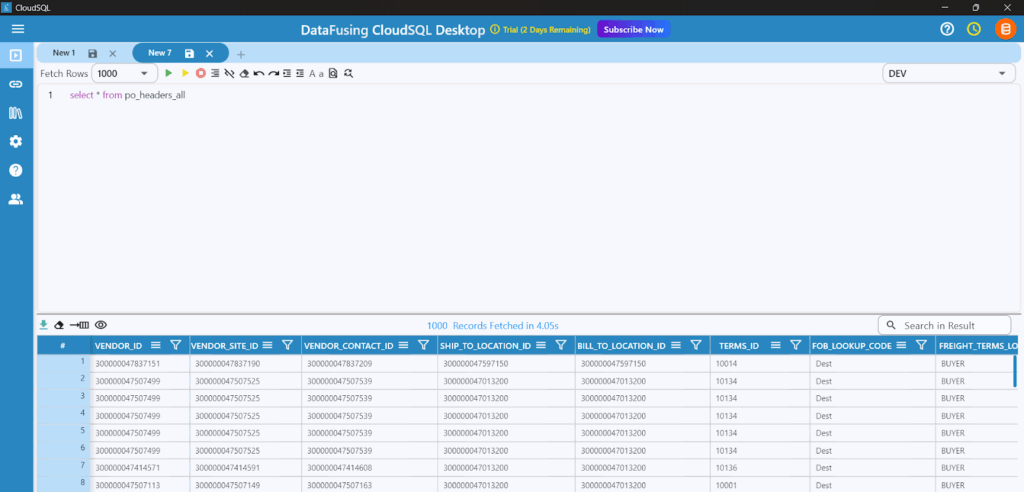The height and width of the screenshot is (492, 1024).
Task: Filter the VENDOR_ID column
Action: coord(175,345)
